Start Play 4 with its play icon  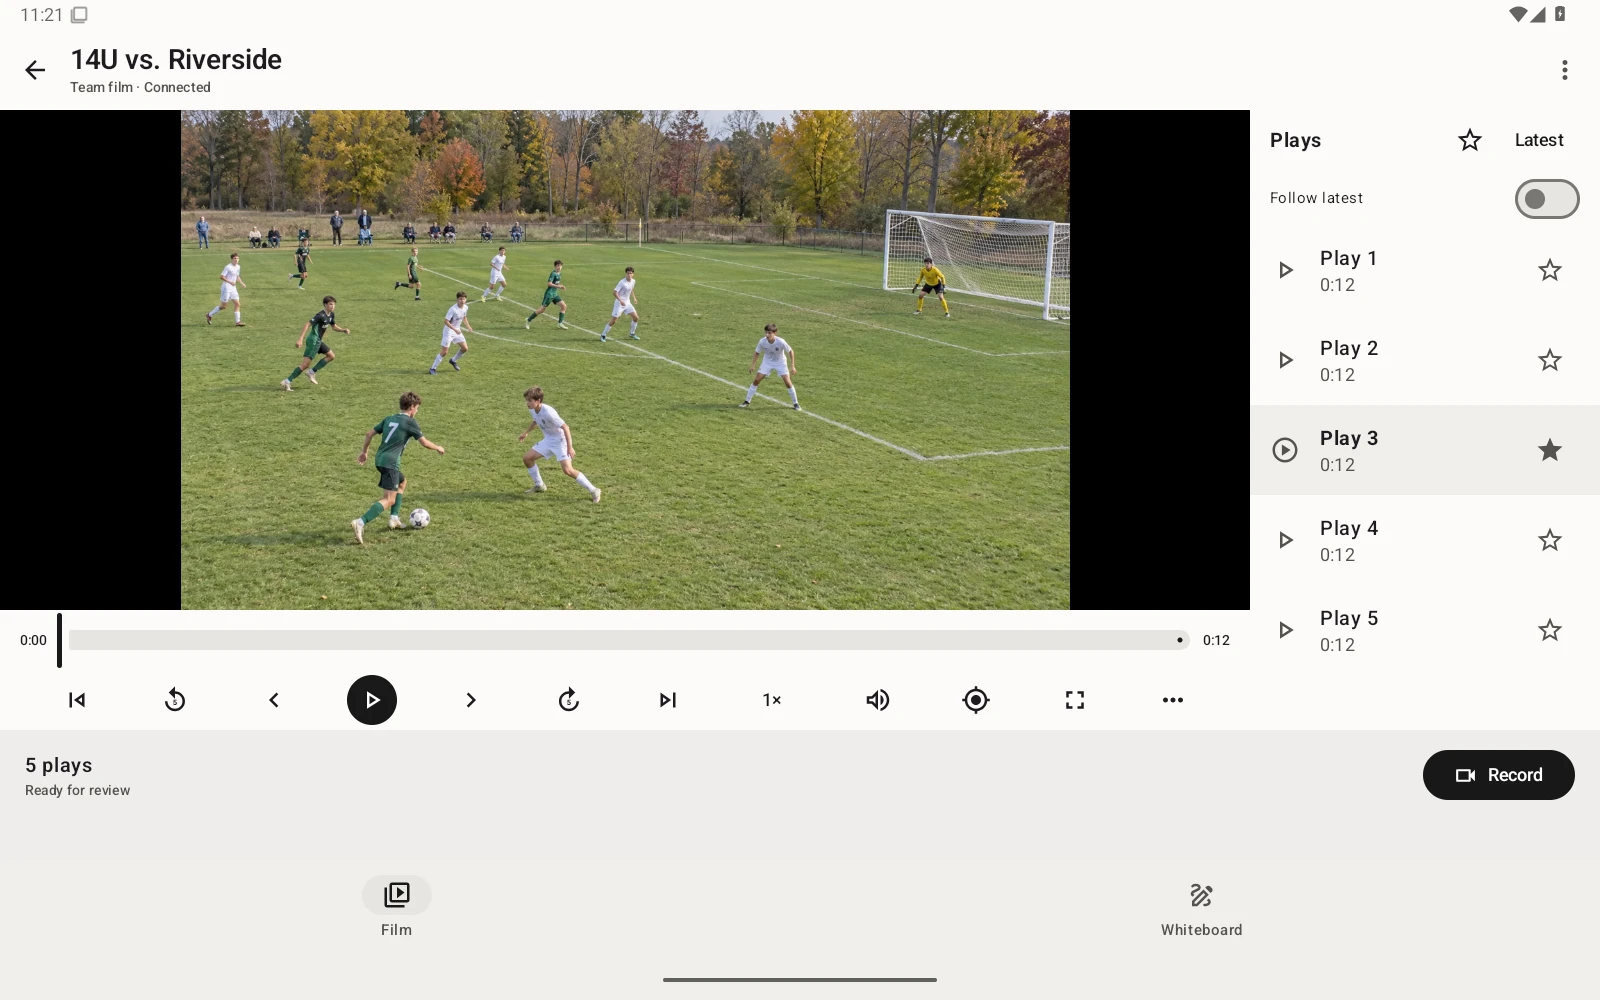(1286, 540)
